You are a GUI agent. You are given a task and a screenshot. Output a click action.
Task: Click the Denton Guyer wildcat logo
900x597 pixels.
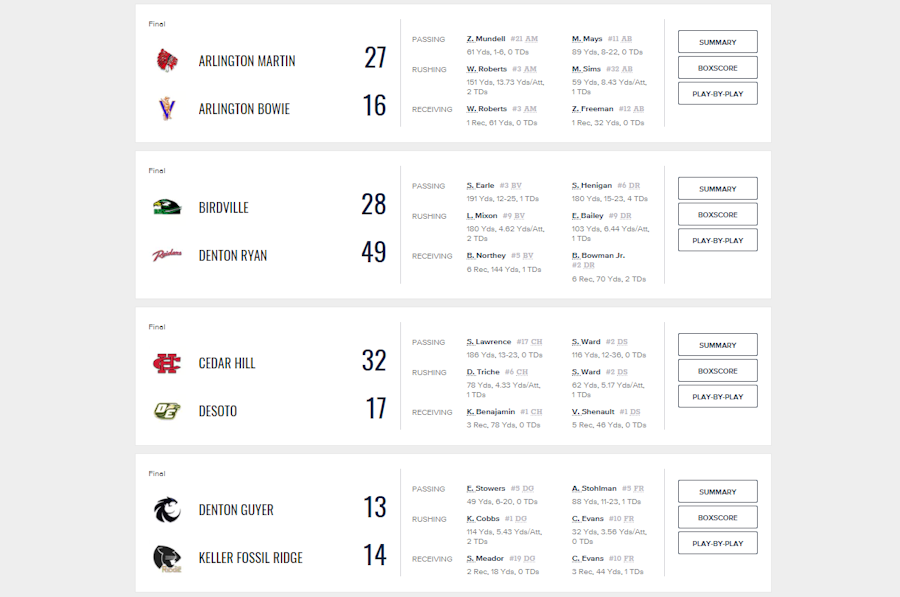[166, 510]
